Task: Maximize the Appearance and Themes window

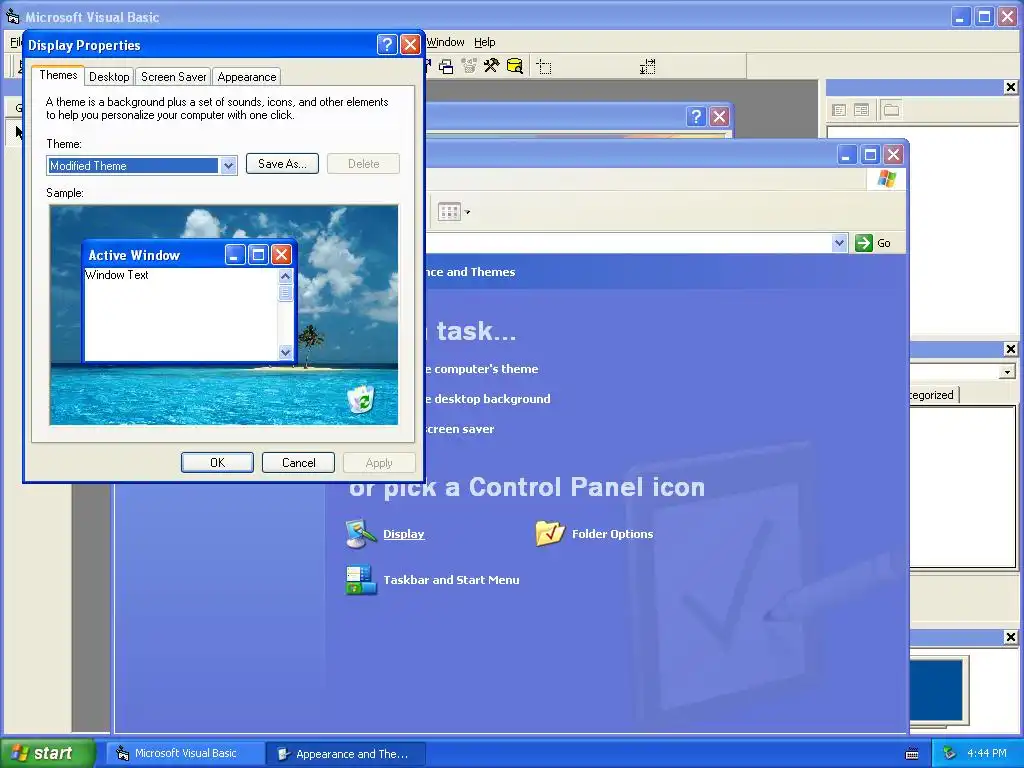Action: coord(870,155)
